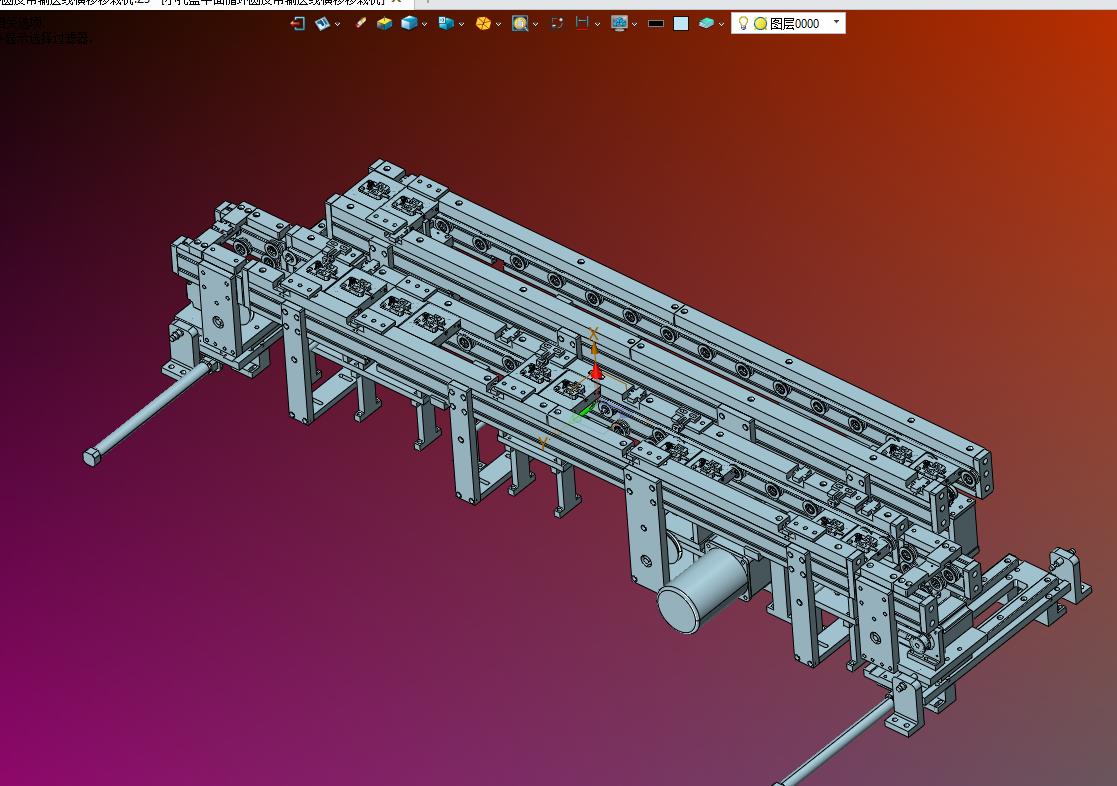This screenshot has height=786, width=1117.
Task: Click the Y axis triad label
Action: [544, 444]
